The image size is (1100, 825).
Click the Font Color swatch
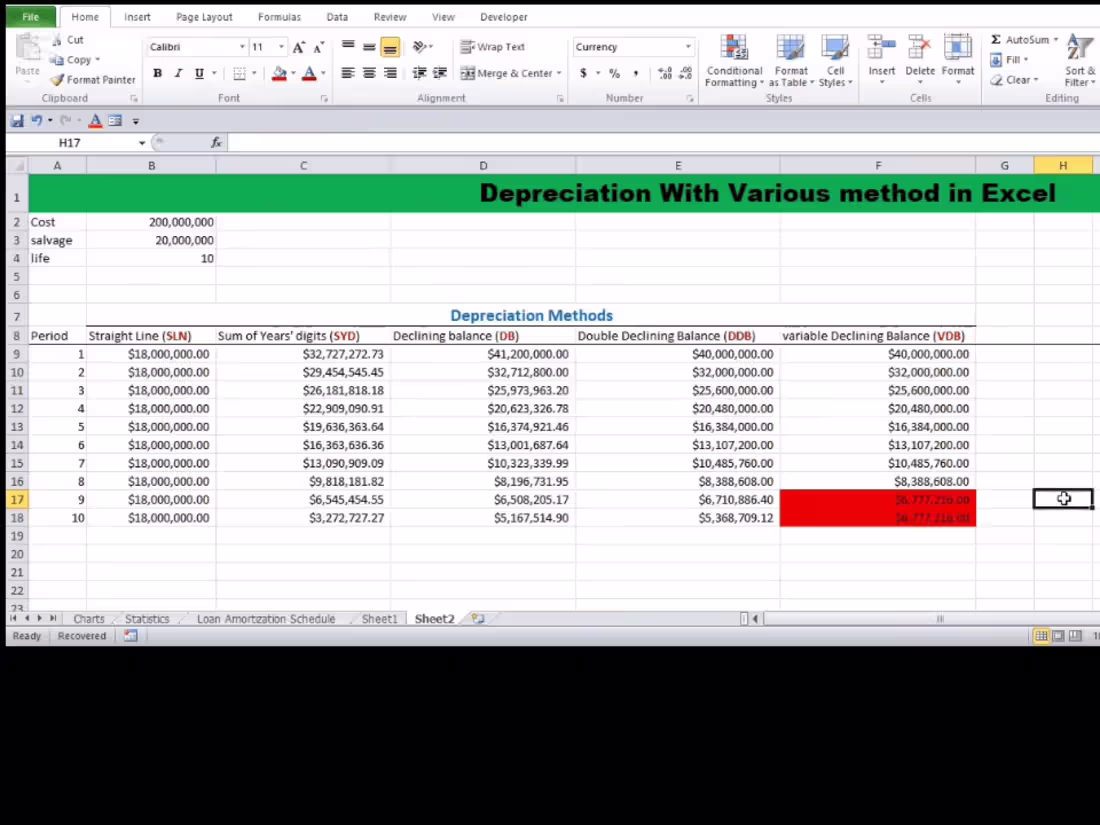(x=308, y=73)
